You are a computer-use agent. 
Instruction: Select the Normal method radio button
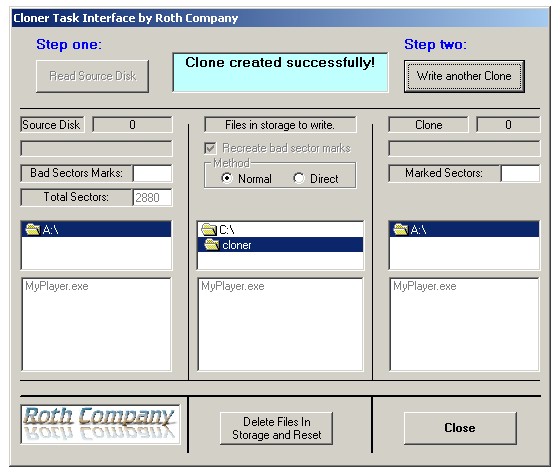pyautogui.click(x=227, y=178)
